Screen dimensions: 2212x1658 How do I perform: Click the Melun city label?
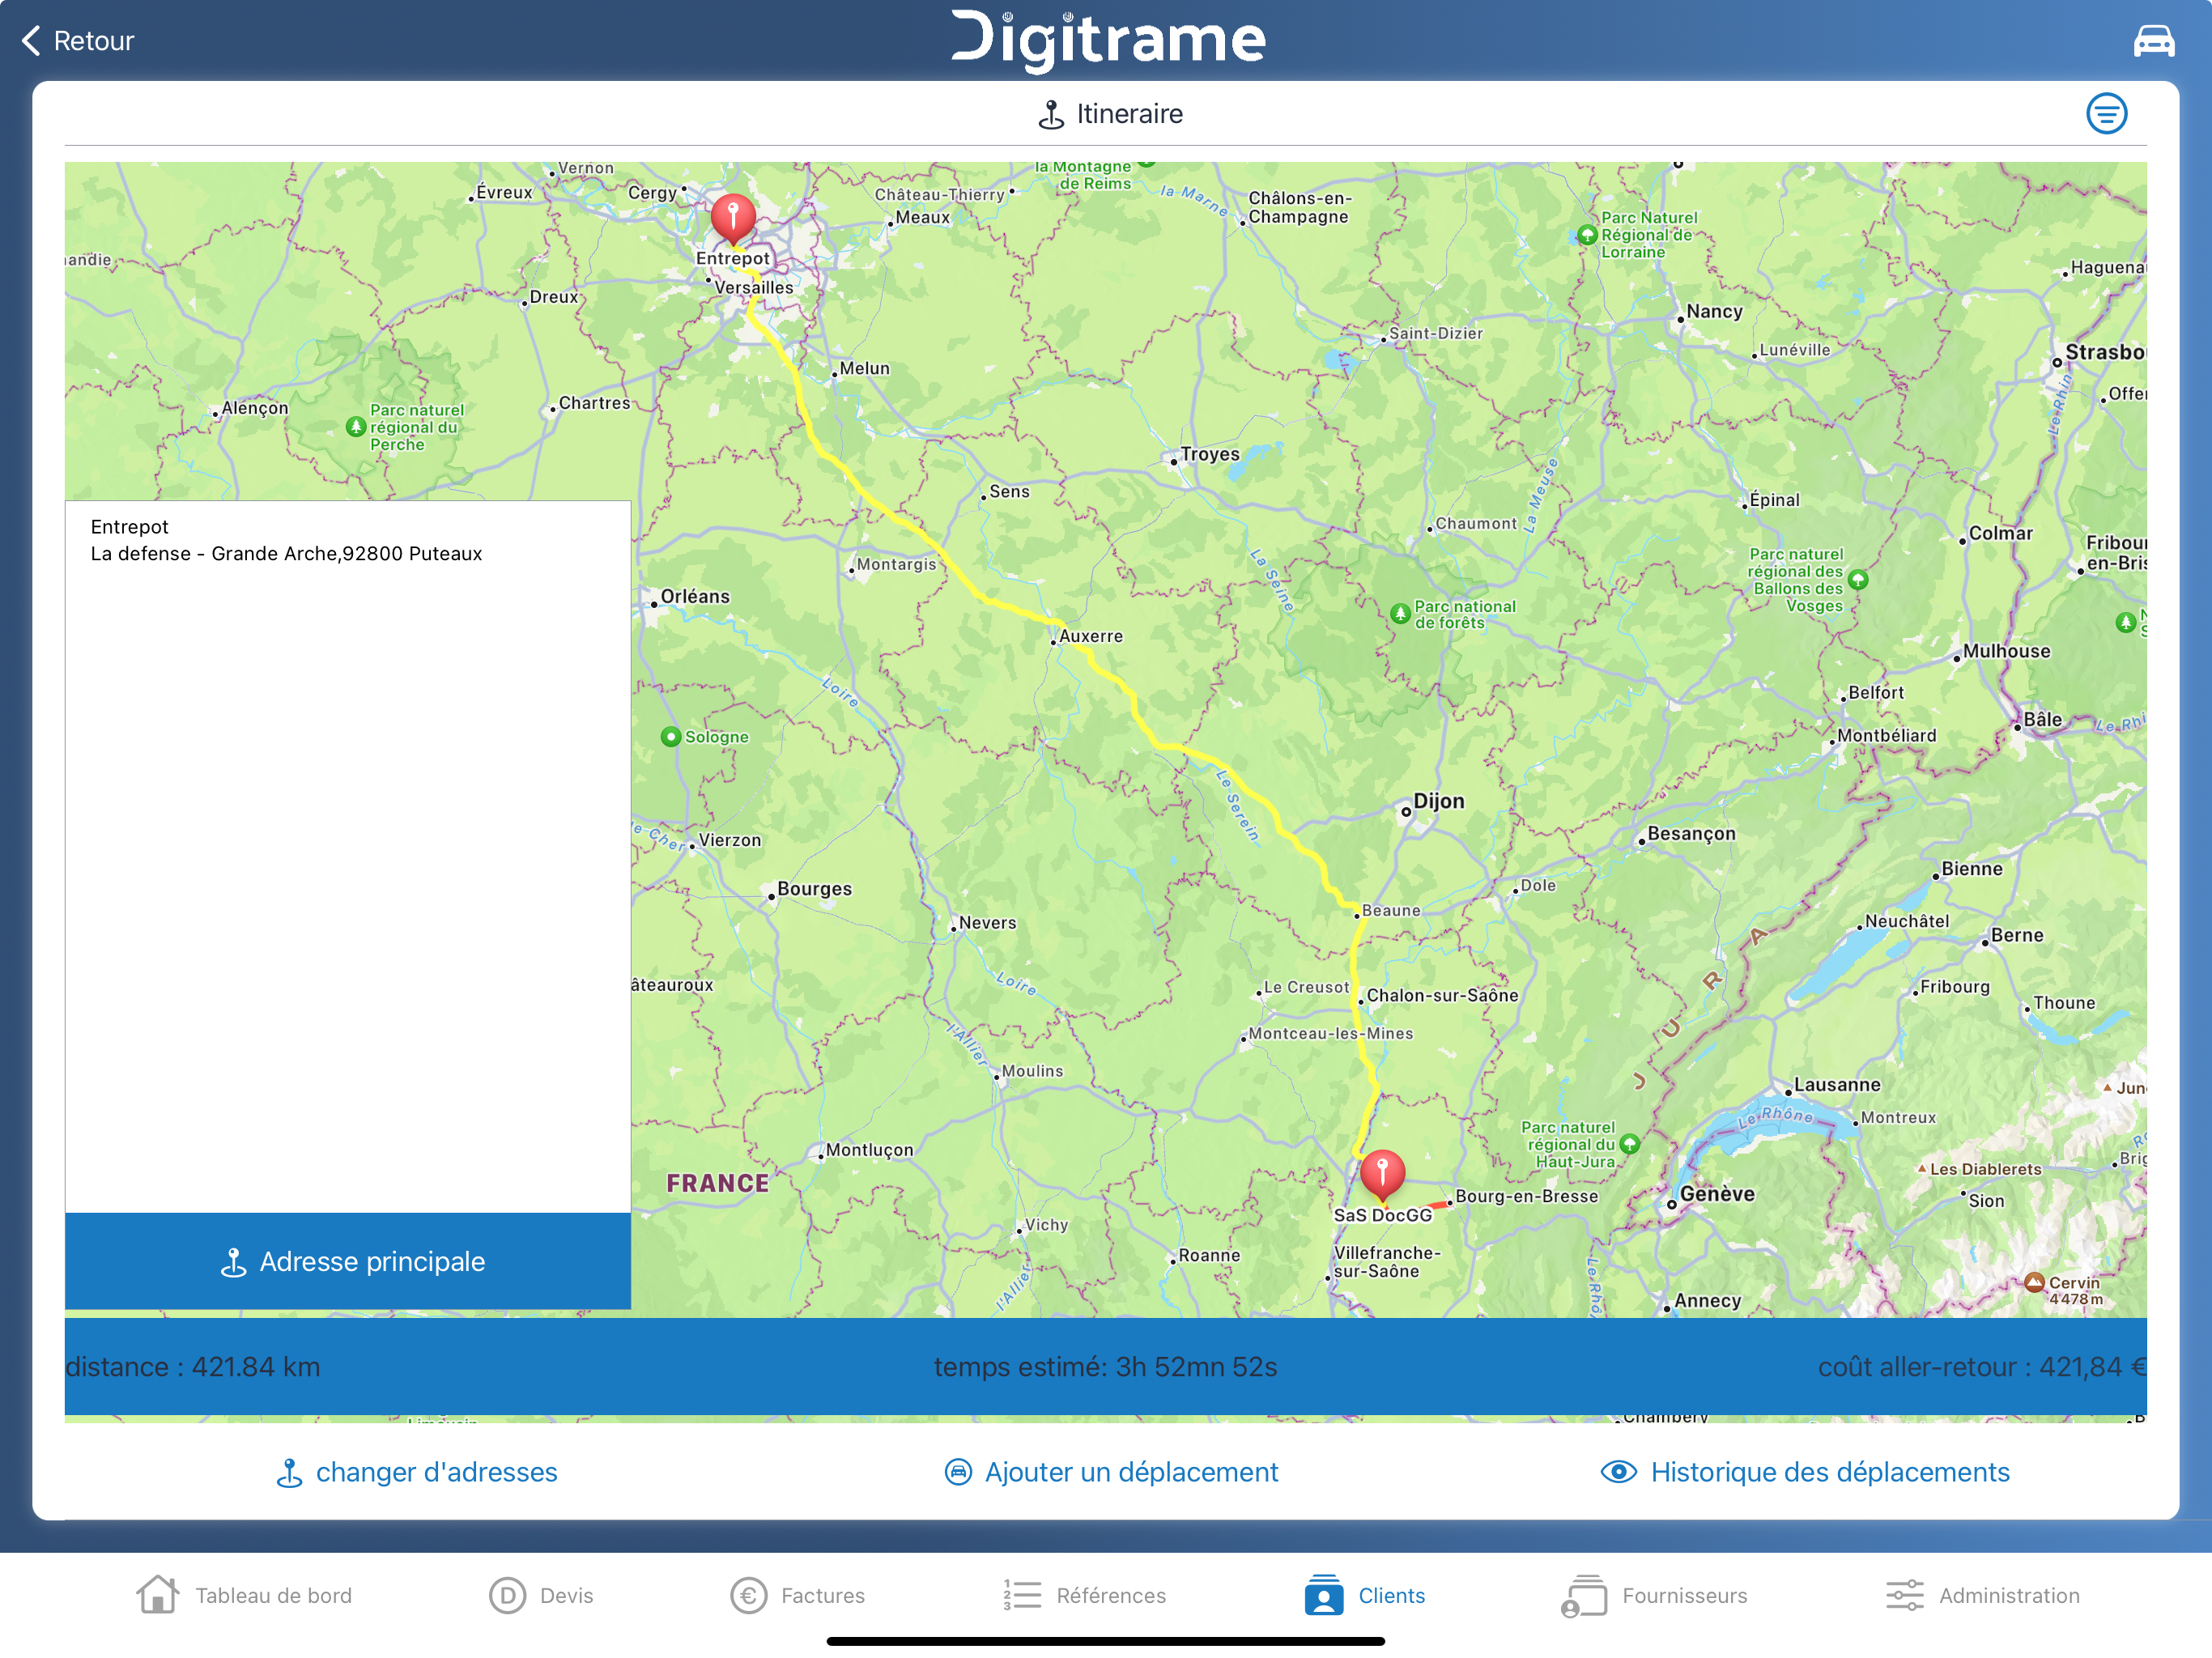(864, 368)
